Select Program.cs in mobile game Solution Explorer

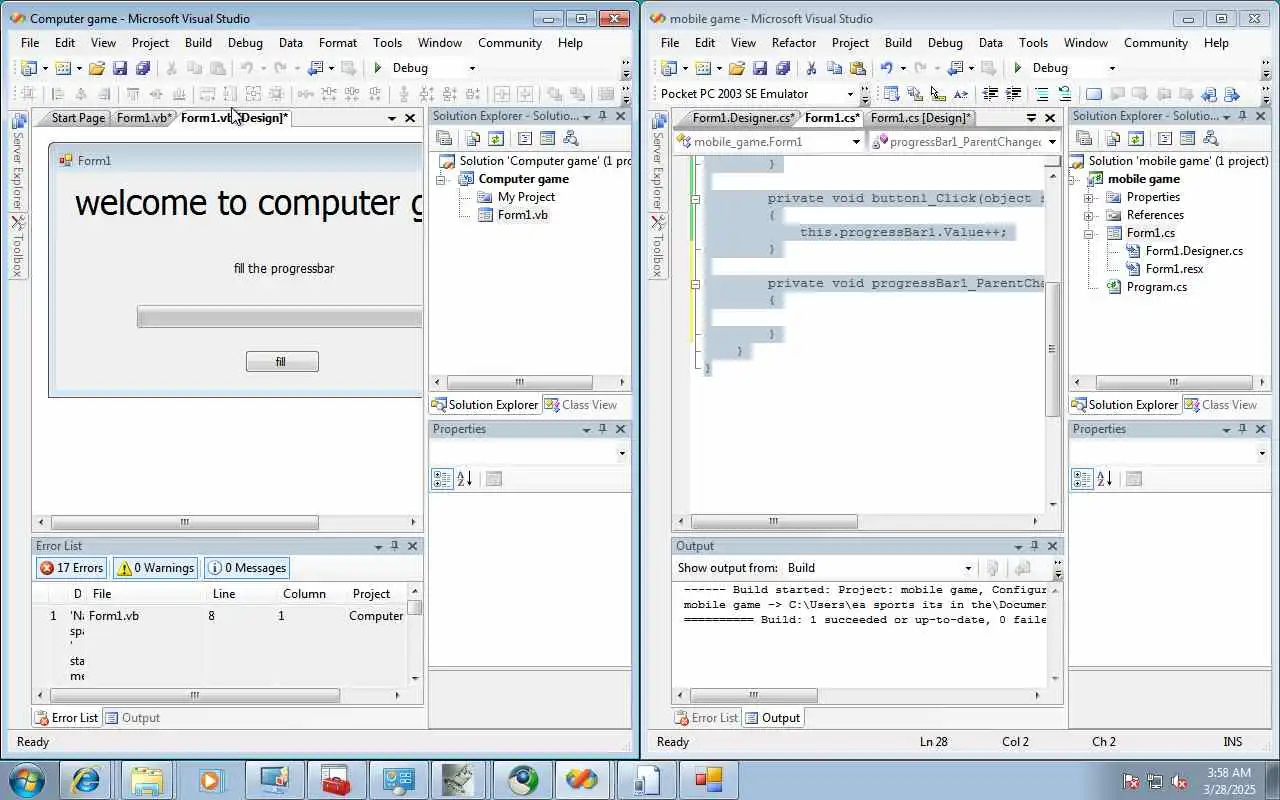(1156, 287)
